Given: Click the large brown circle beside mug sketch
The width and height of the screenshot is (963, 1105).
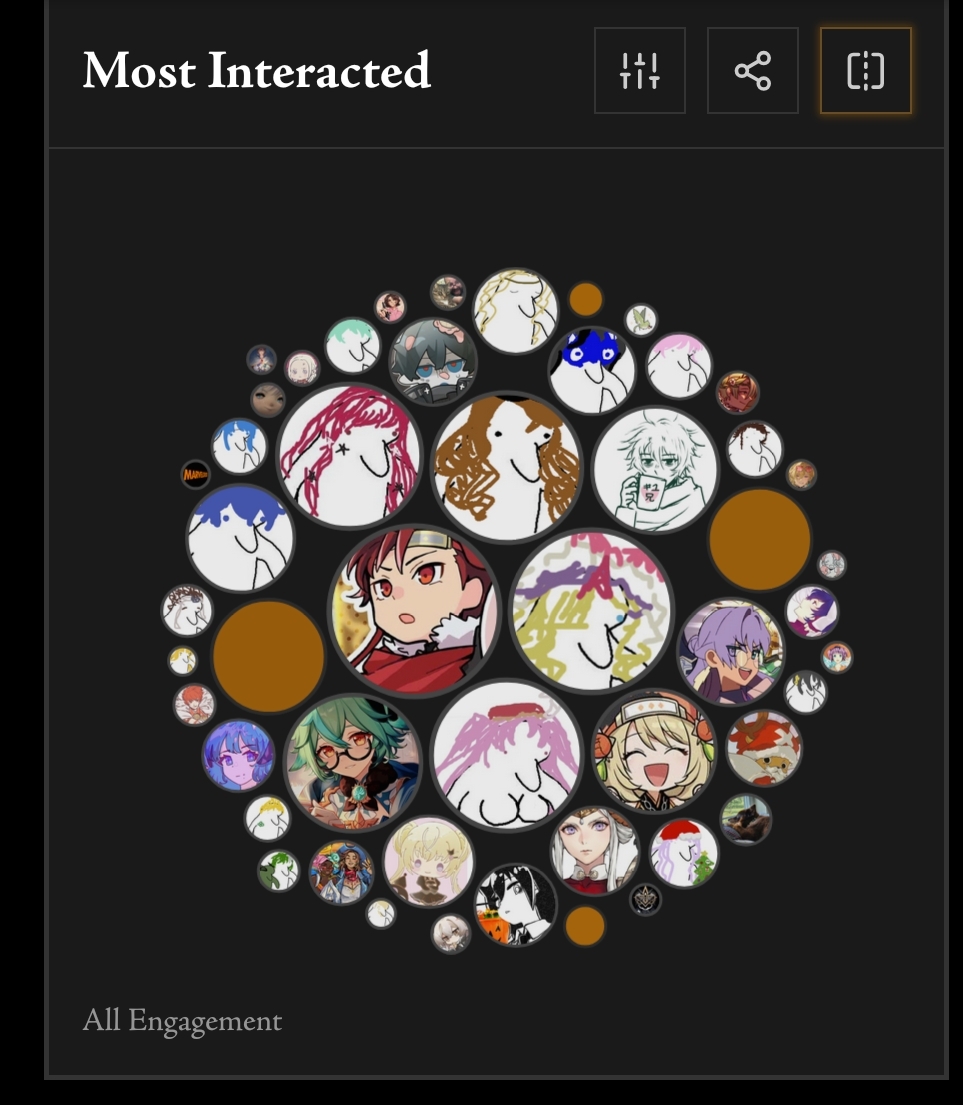Looking at the screenshot, I should tap(759, 539).
